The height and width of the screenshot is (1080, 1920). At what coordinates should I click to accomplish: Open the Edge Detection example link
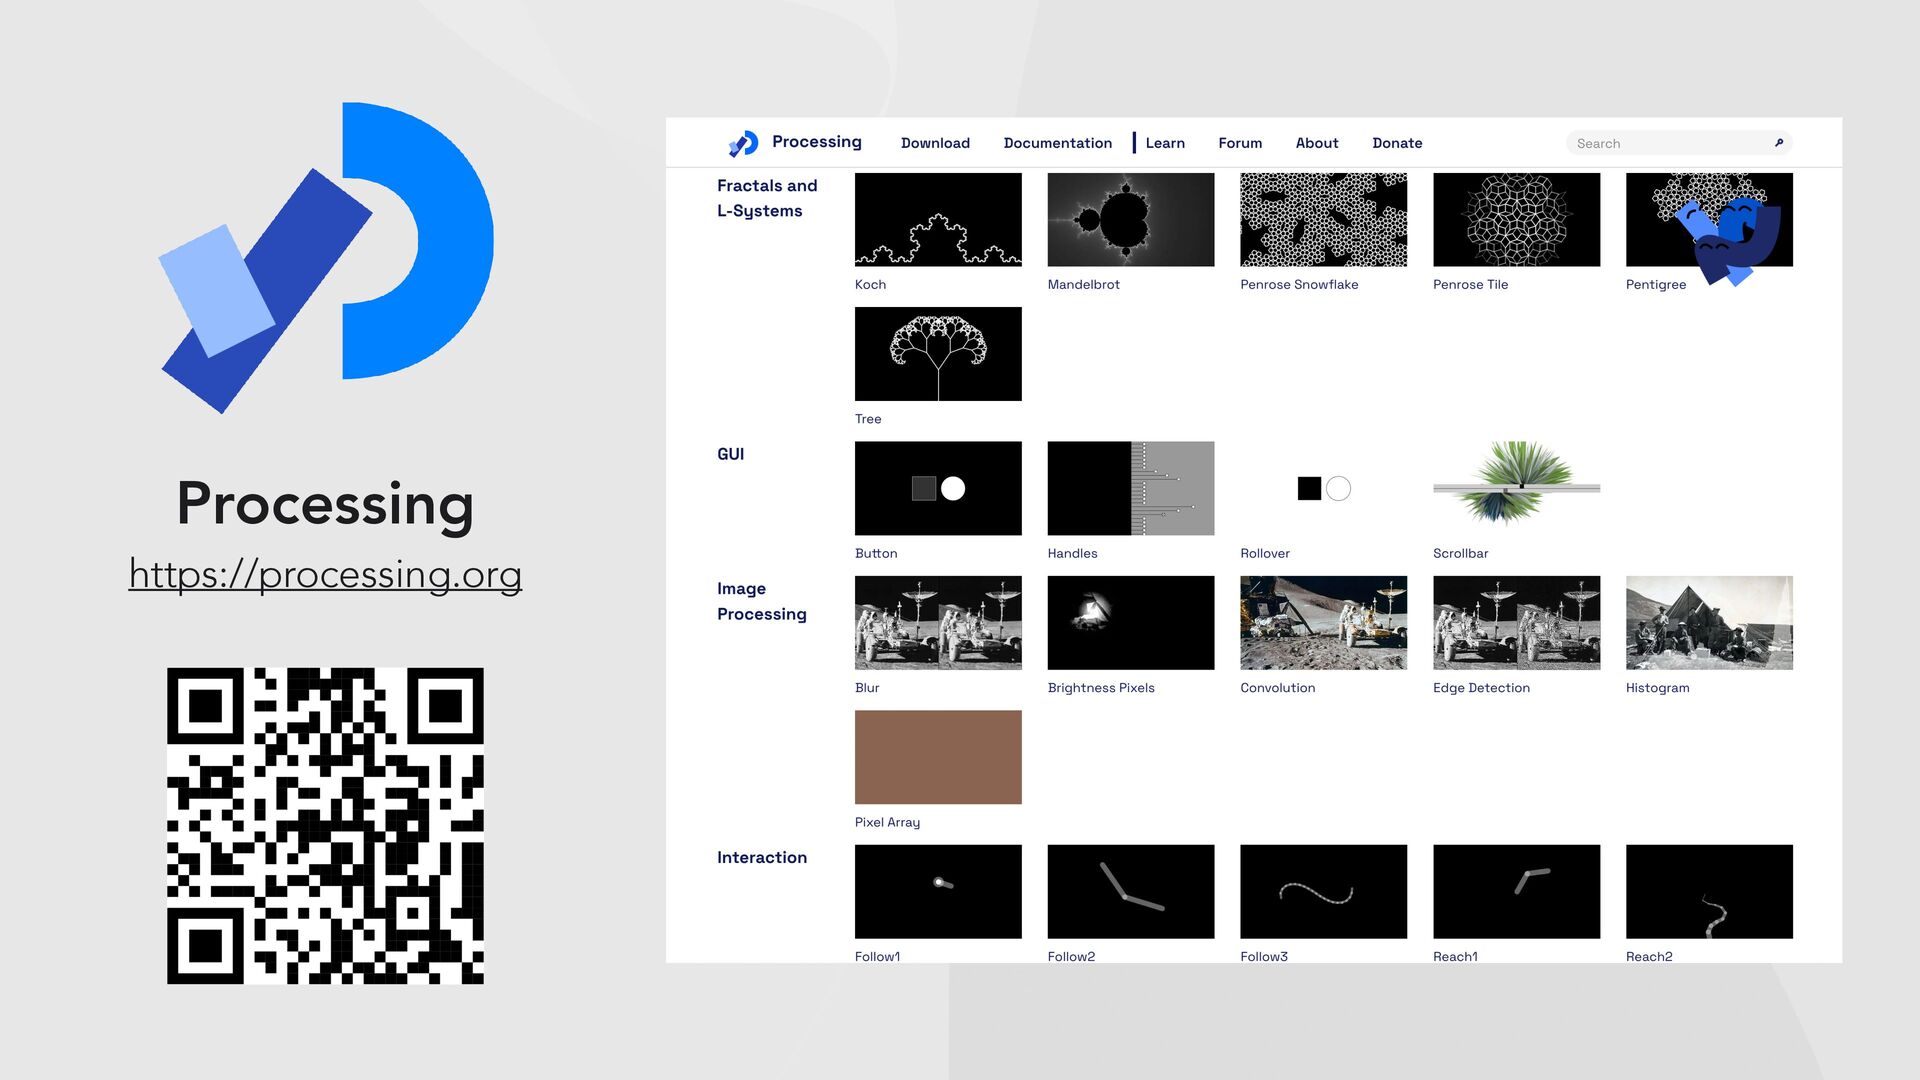1481,688
